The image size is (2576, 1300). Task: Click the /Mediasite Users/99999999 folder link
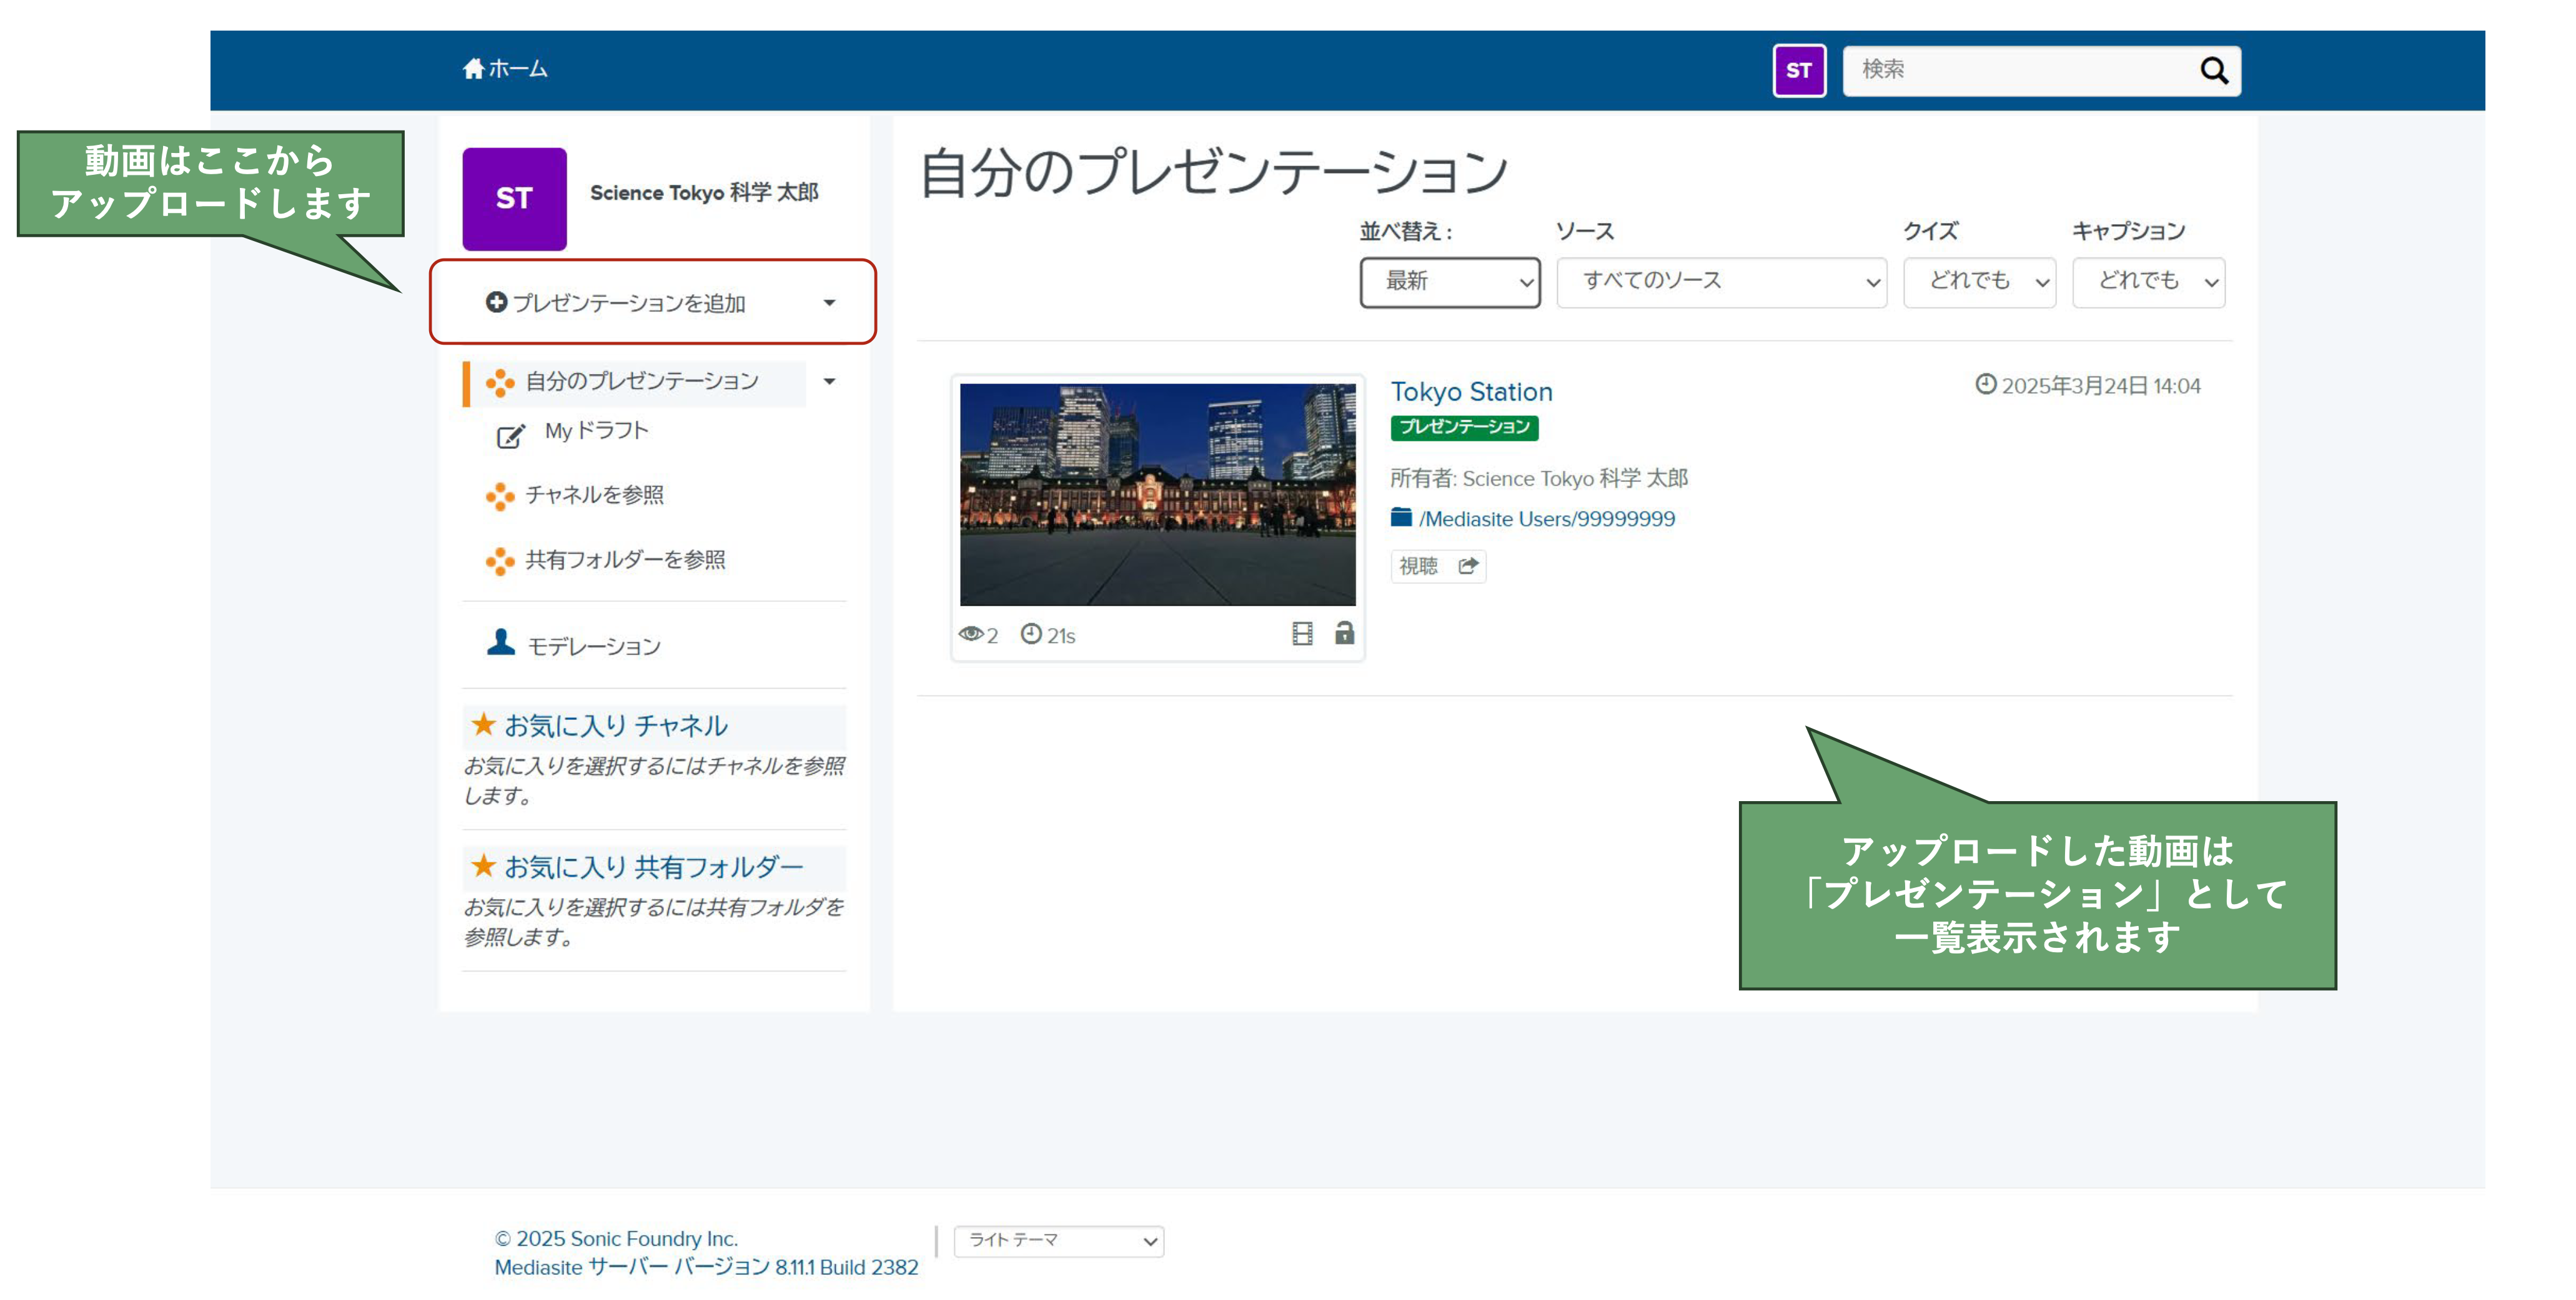[1546, 519]
